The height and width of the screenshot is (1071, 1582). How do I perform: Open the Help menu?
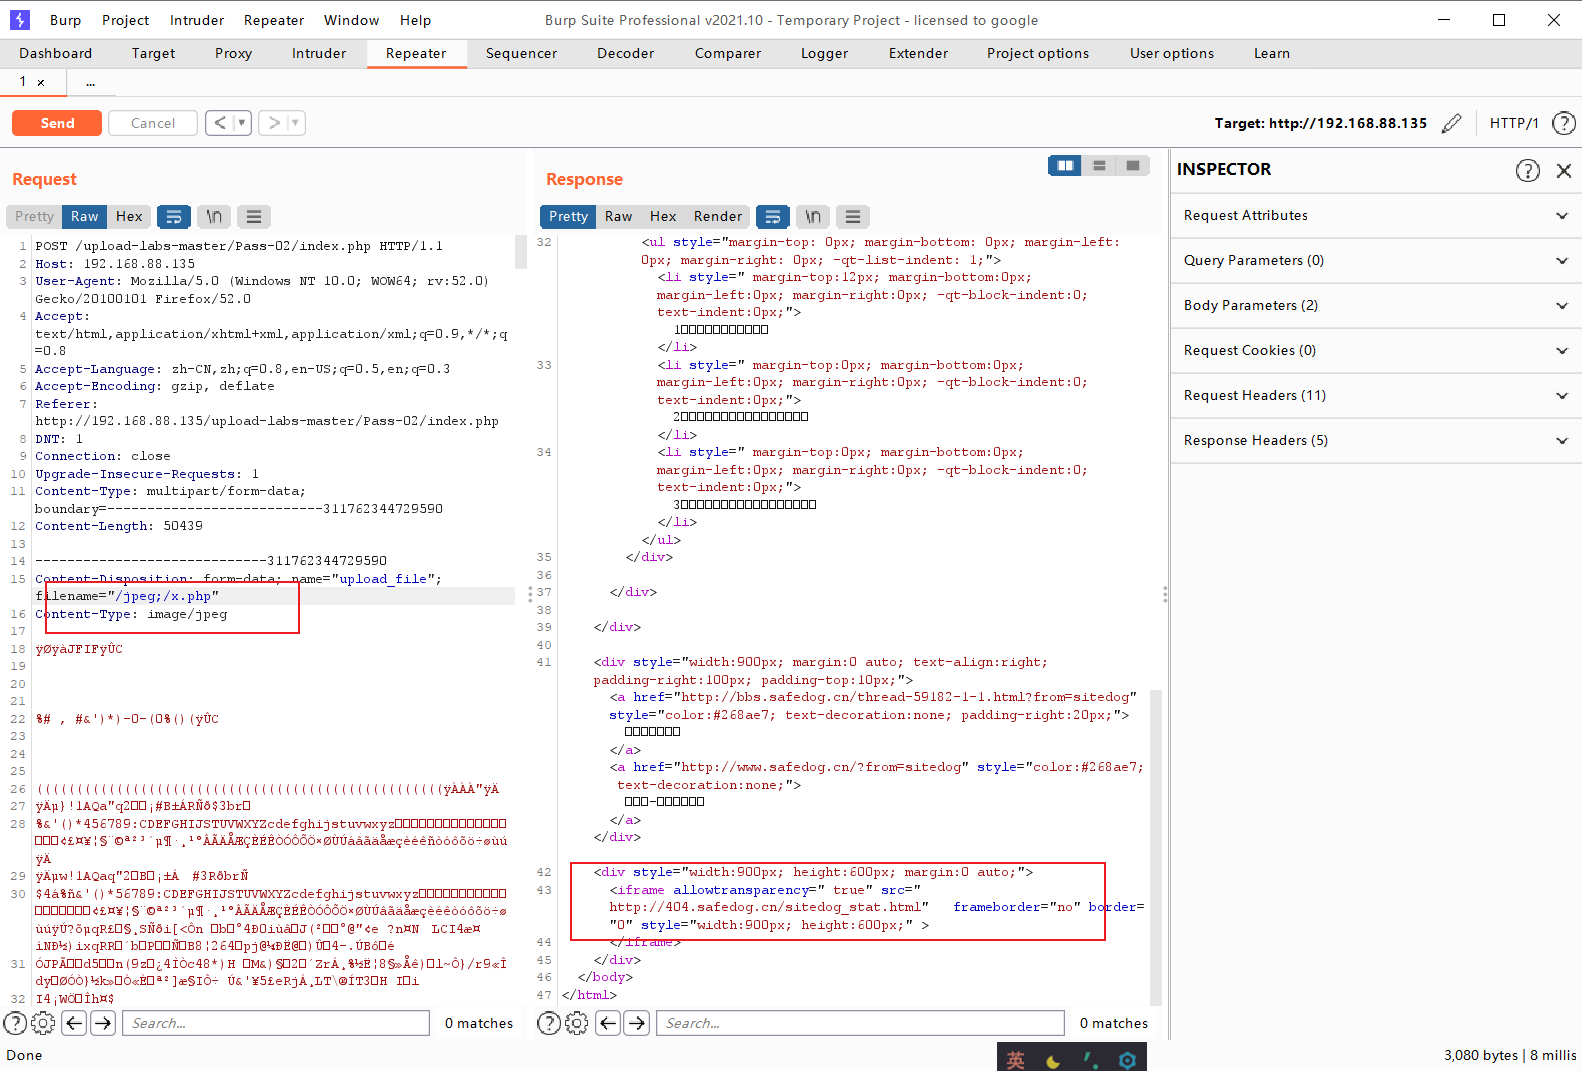point(415,20)
